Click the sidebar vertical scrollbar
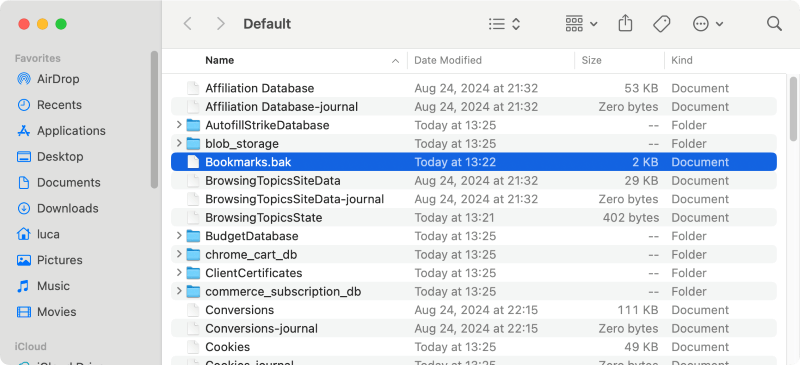The image size is (800, 365). pos(154,119)
